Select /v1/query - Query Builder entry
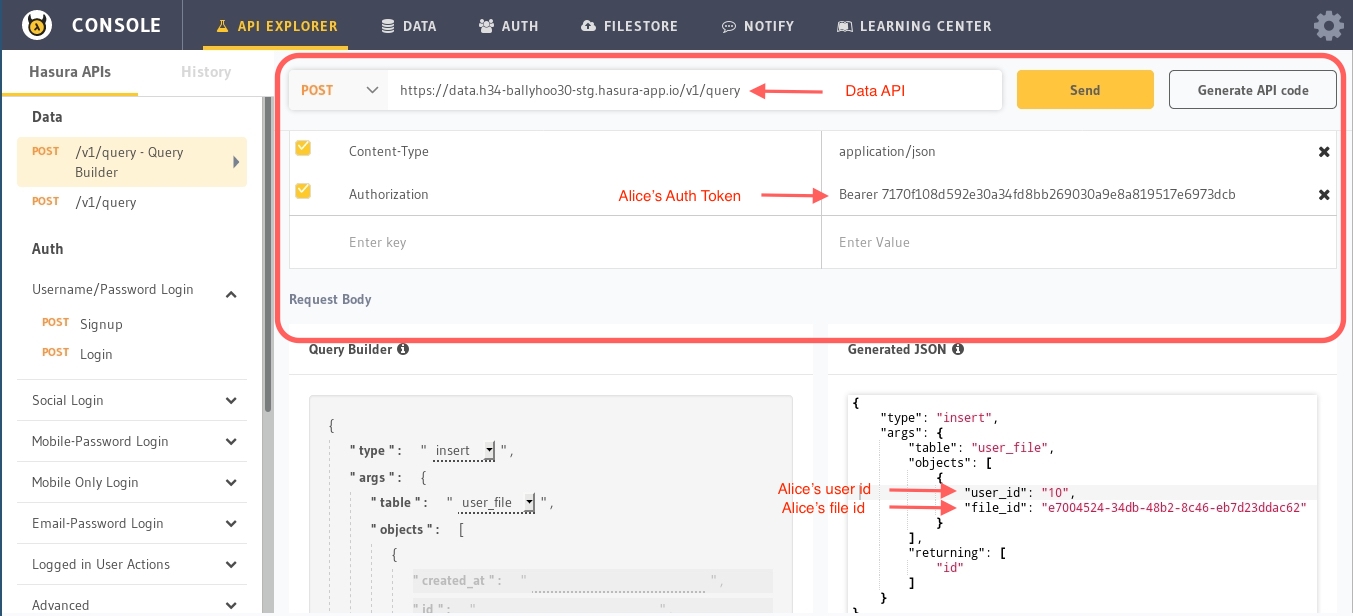The image size is (1353, 616). (x=132, y=162)
